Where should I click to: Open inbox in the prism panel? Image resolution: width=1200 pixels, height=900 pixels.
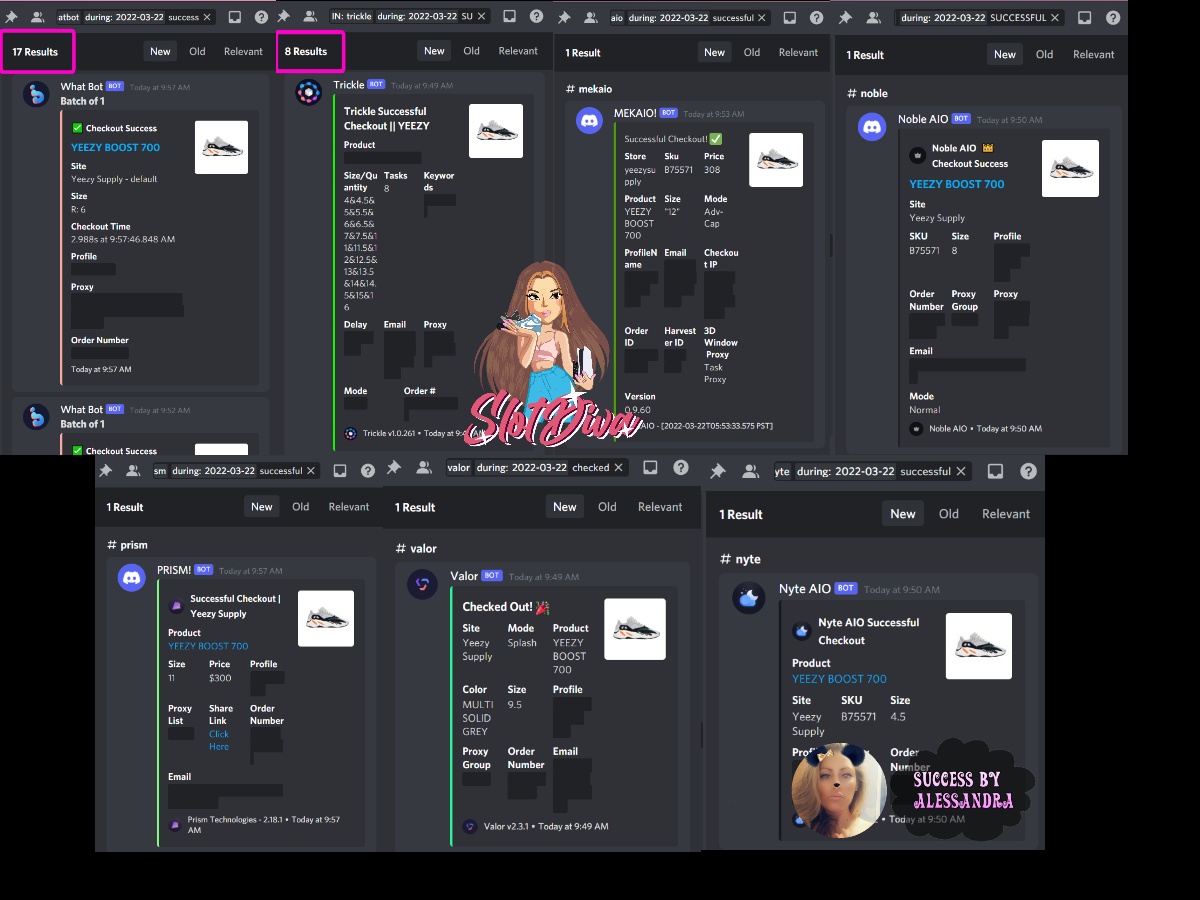coord(340,470)
